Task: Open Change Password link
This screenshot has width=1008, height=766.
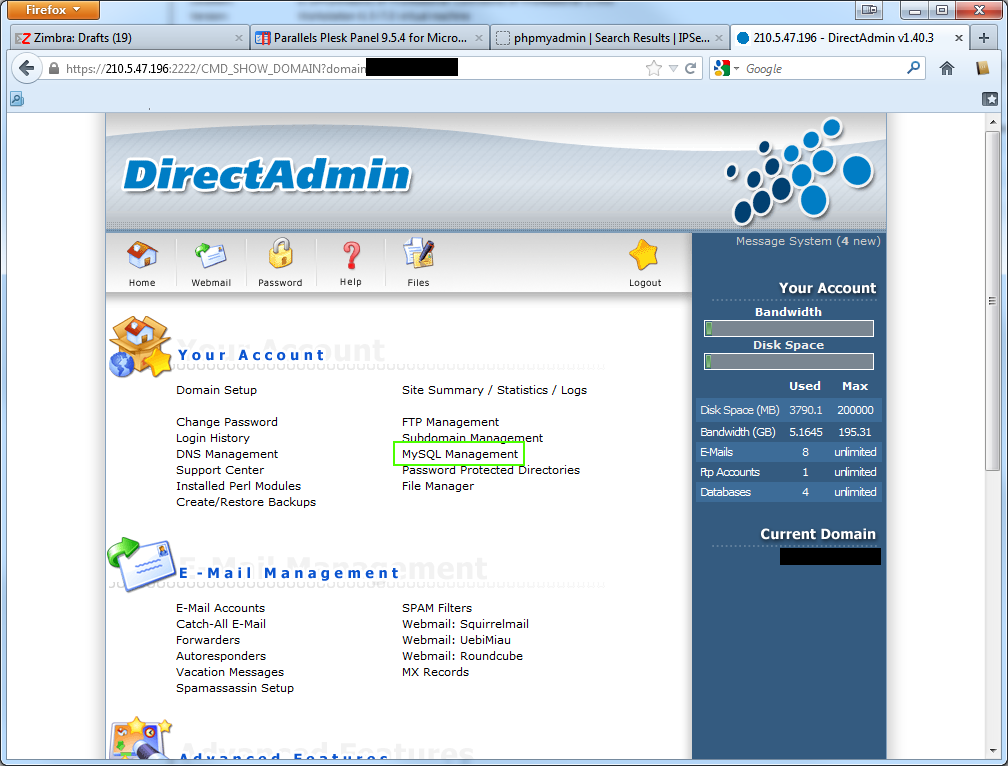Action: tap(227, 422)
